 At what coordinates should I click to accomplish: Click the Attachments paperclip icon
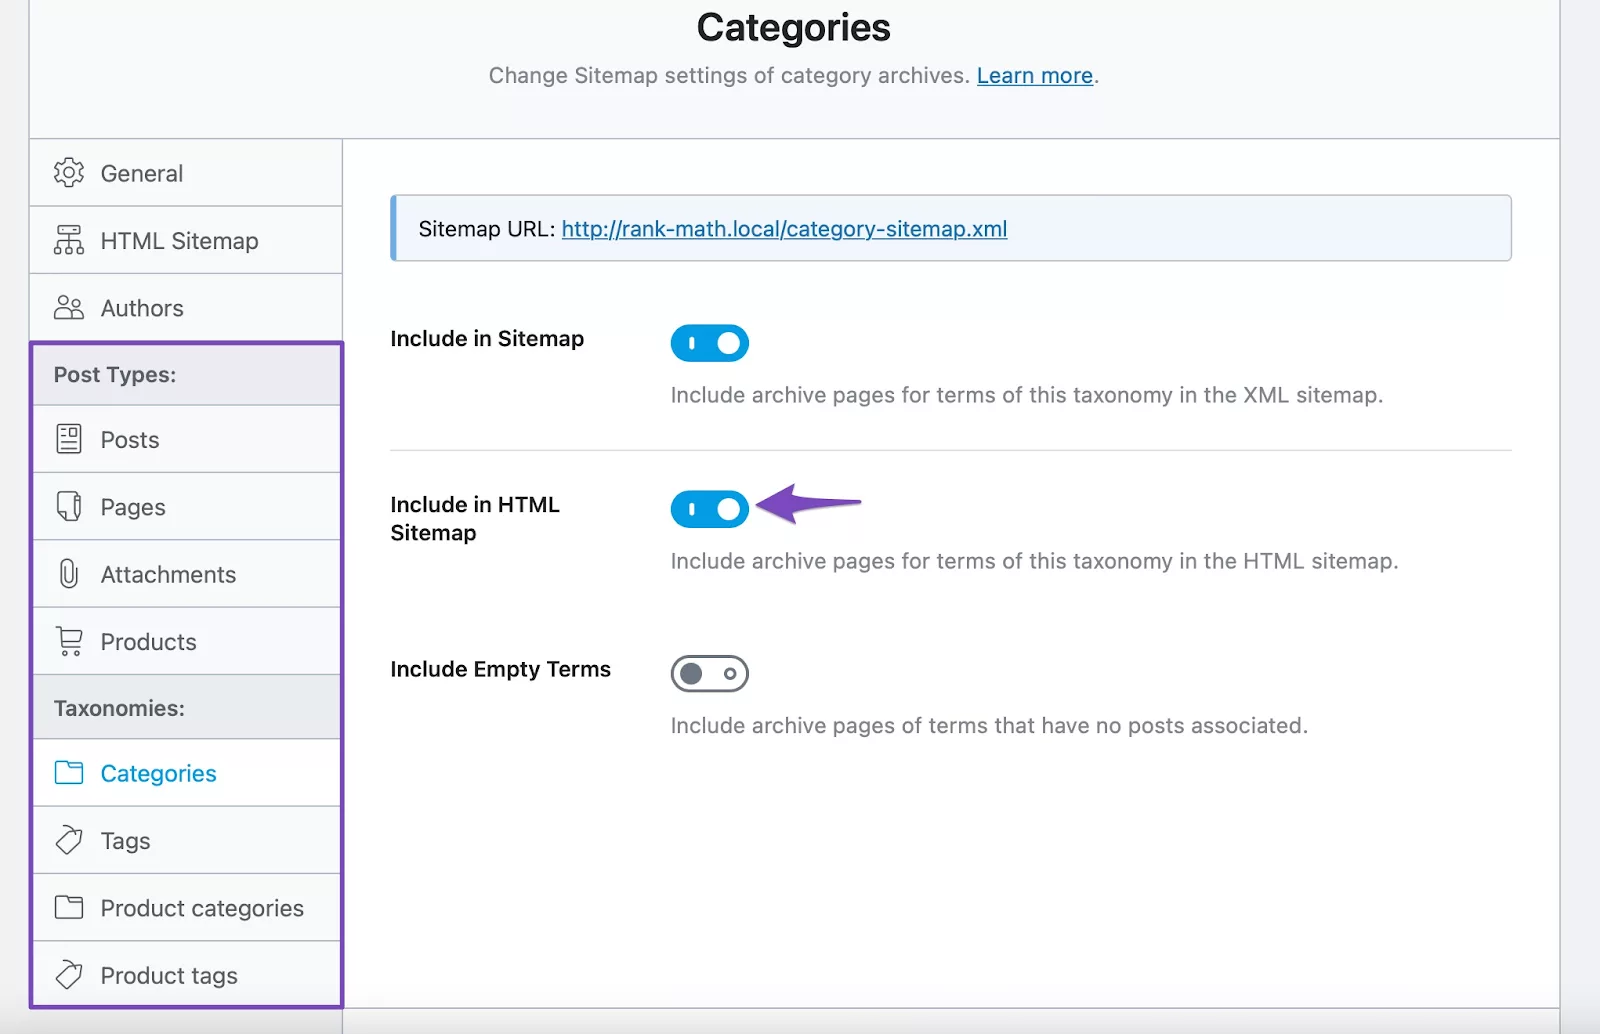pyautogui.click(x=69, y=573)
